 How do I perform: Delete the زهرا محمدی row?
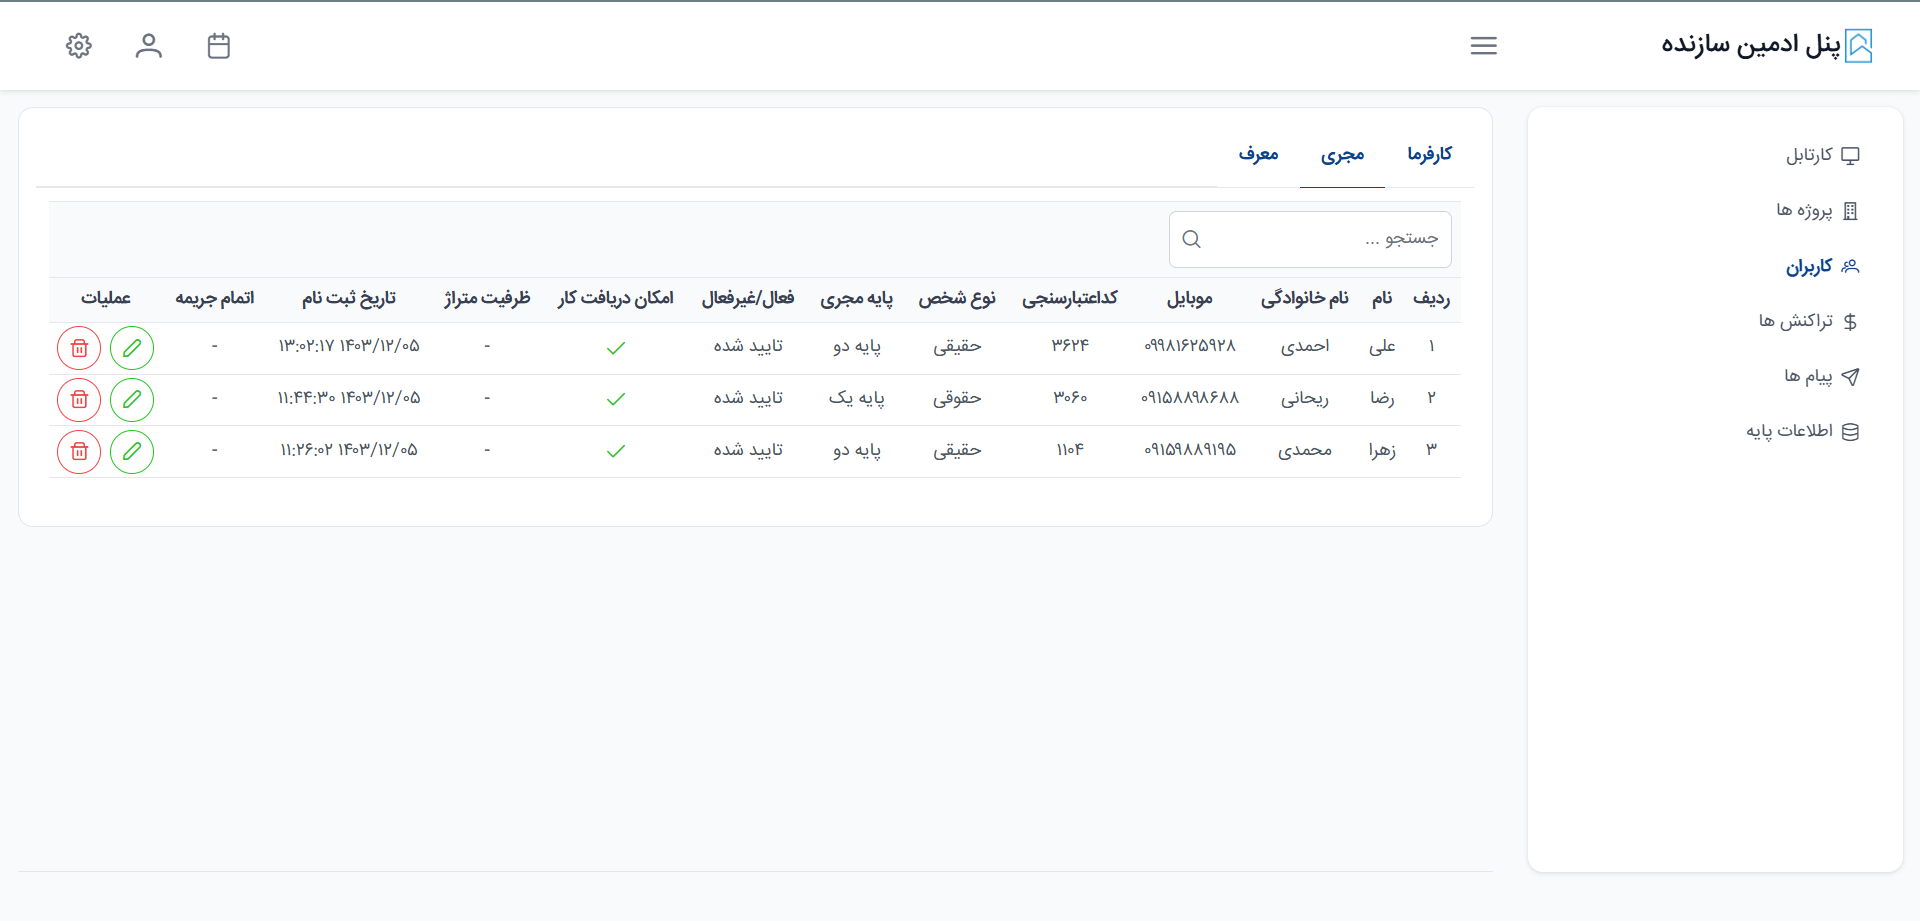pyautogui.click(x=79, y=452)
